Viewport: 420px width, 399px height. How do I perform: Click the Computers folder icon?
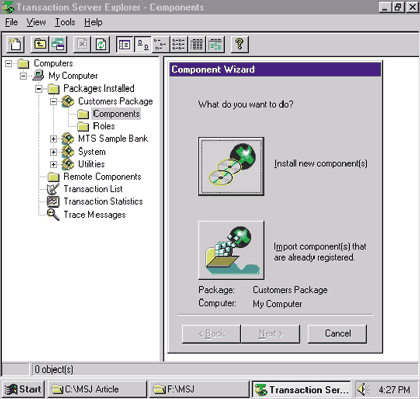tap(23, 63)
